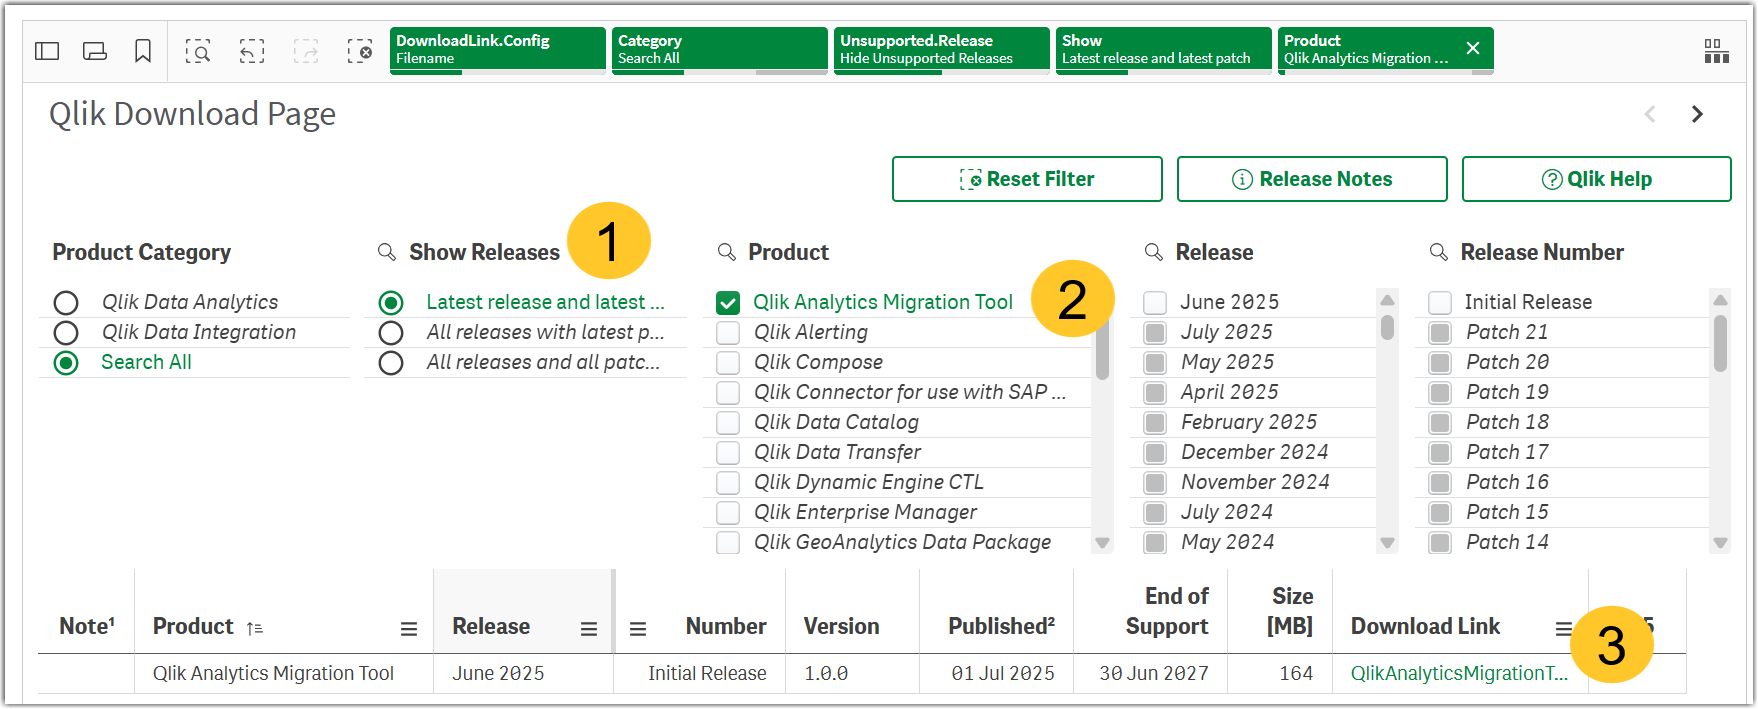Check the Qlik Alerting product checkbox
The image size is (1758, 709).
tap(728, 332)
